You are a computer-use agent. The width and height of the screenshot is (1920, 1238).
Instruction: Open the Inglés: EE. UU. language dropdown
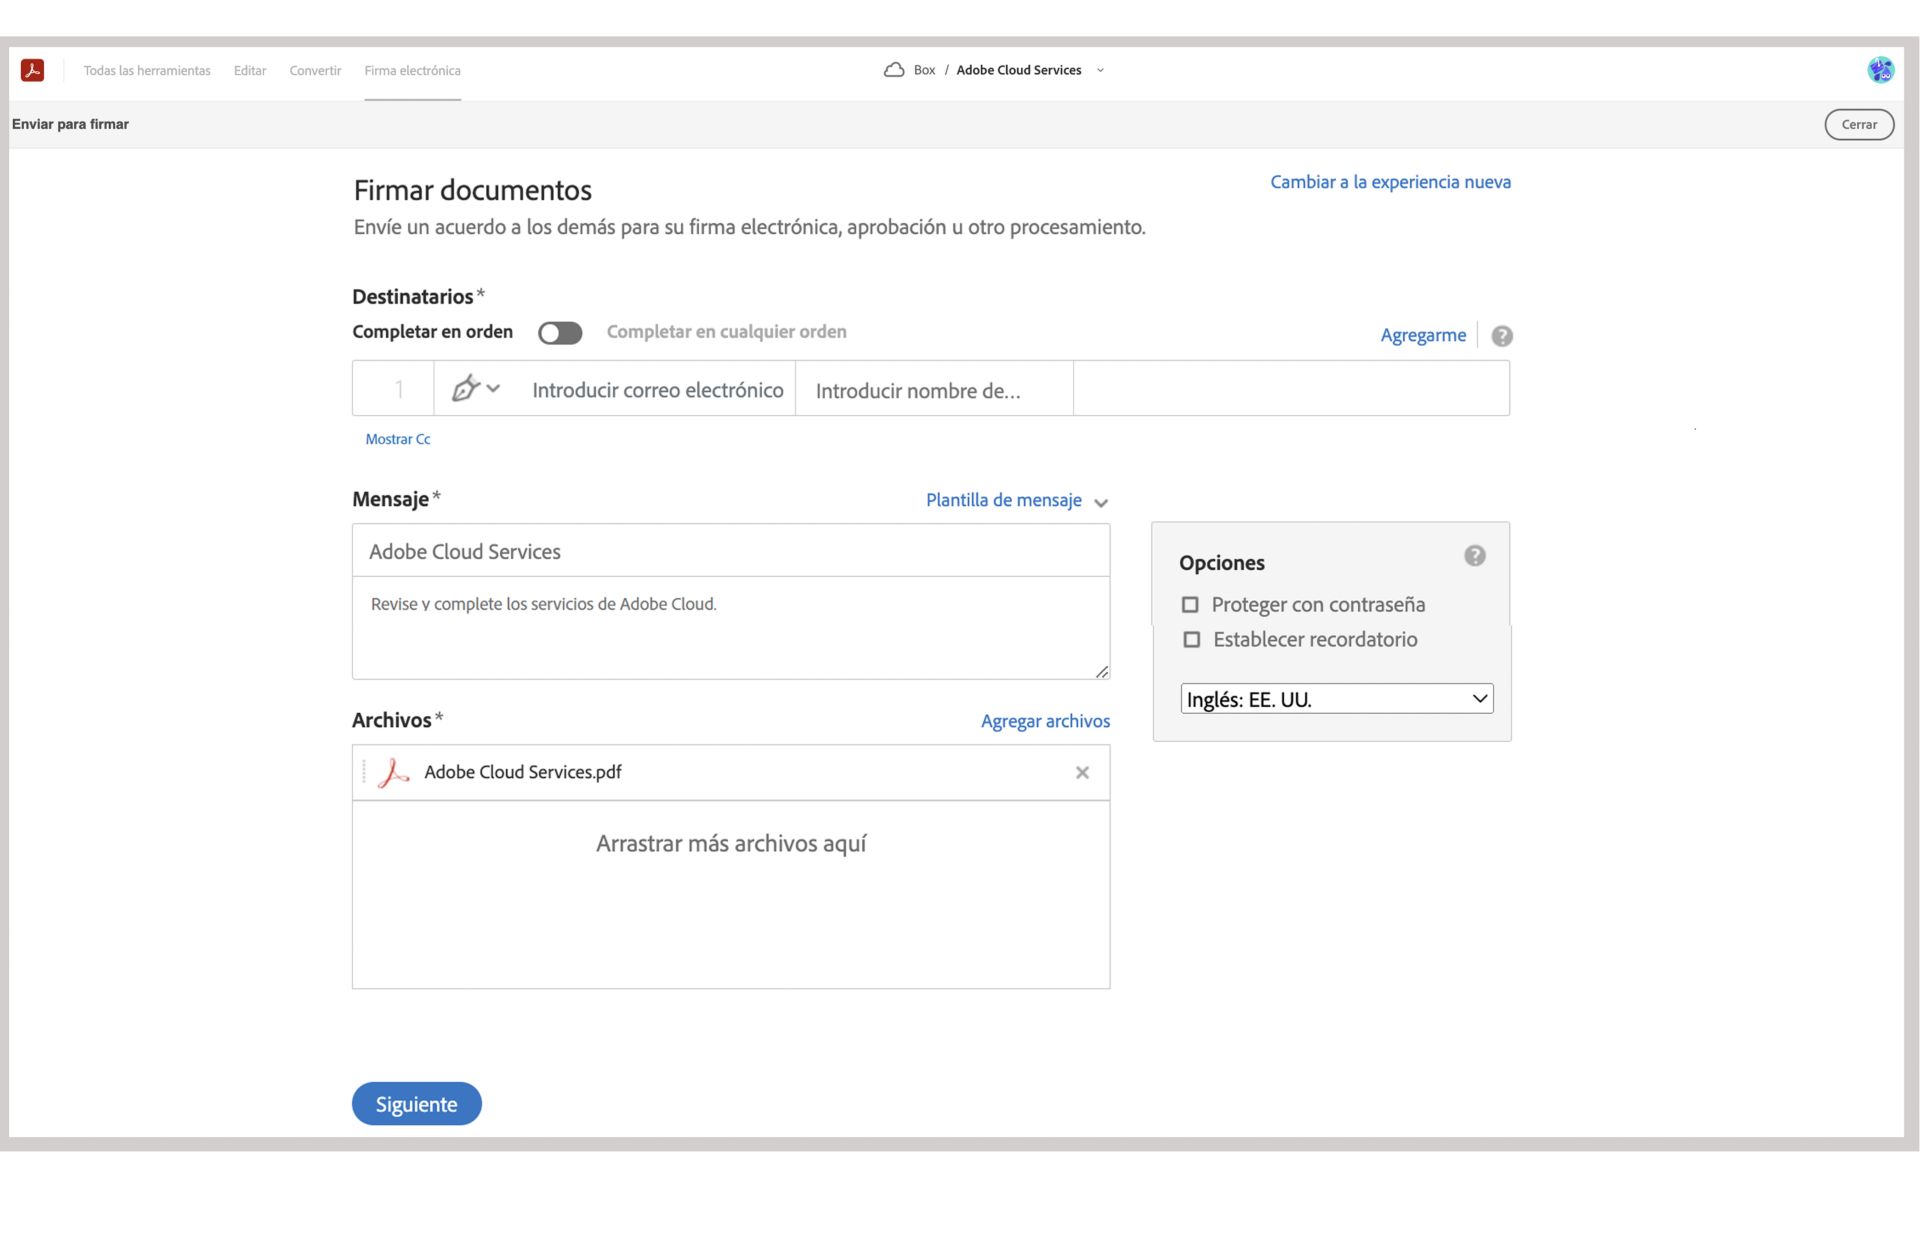[1337, 699]
